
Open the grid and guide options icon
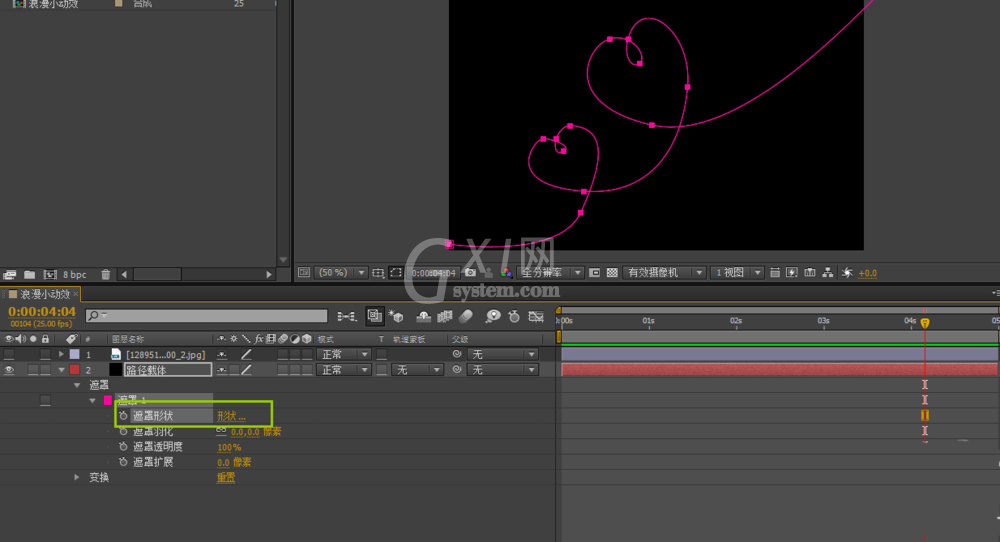(378, 273)
